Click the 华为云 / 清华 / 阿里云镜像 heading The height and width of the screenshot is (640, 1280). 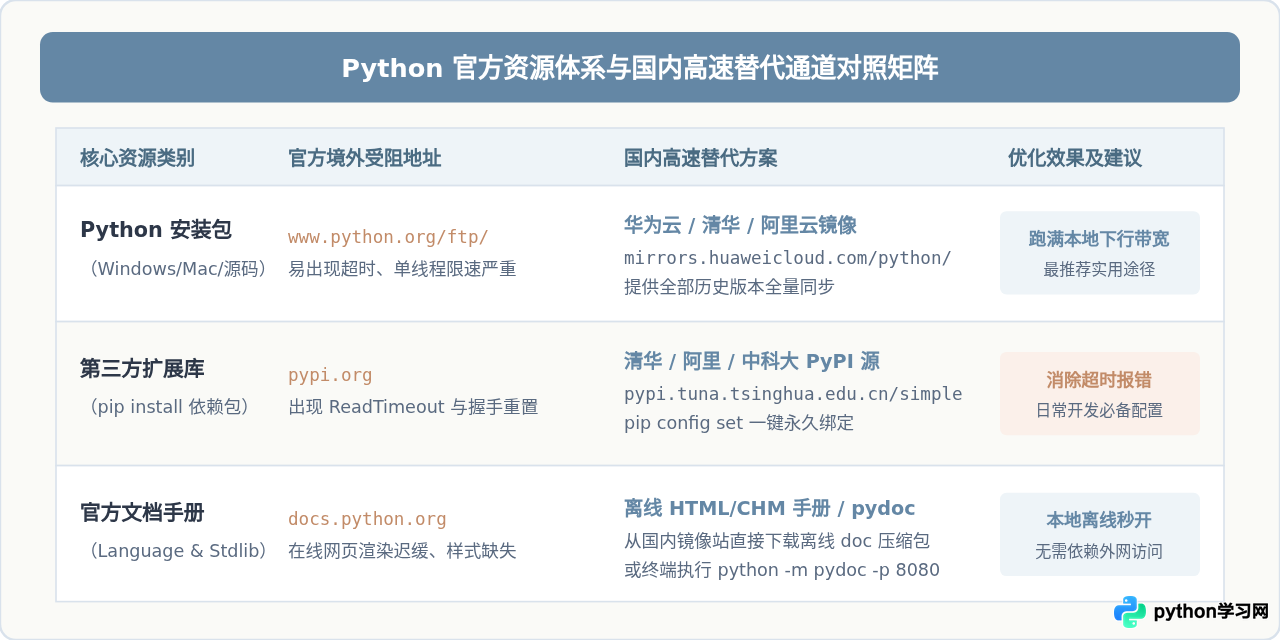click(740, 225)
